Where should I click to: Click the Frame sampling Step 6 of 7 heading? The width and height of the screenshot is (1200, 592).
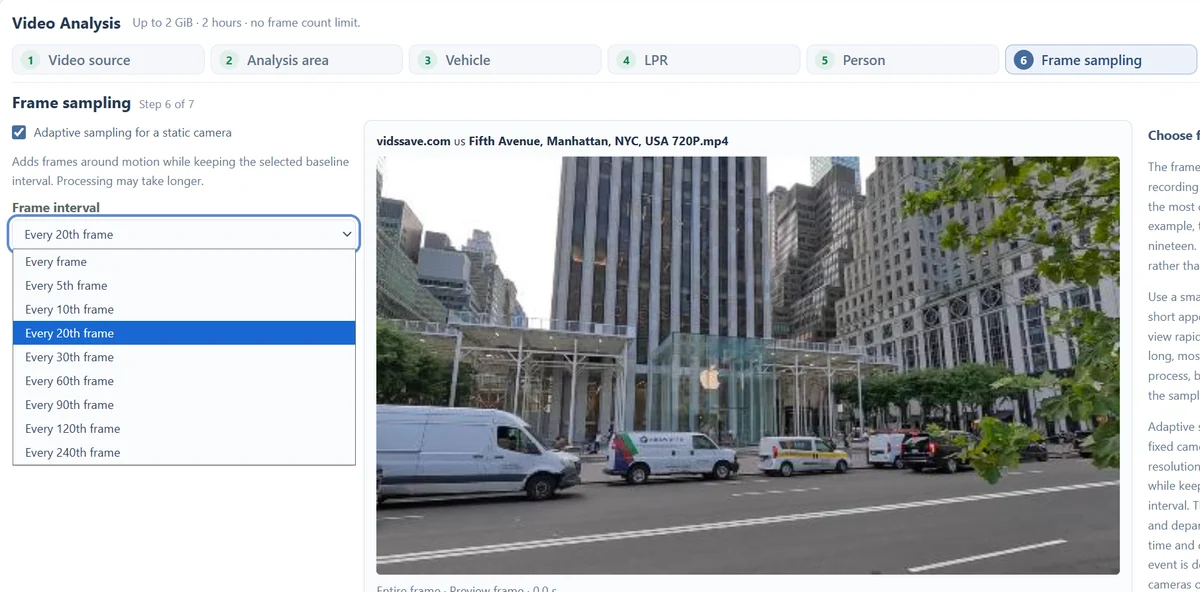point(103,103)
